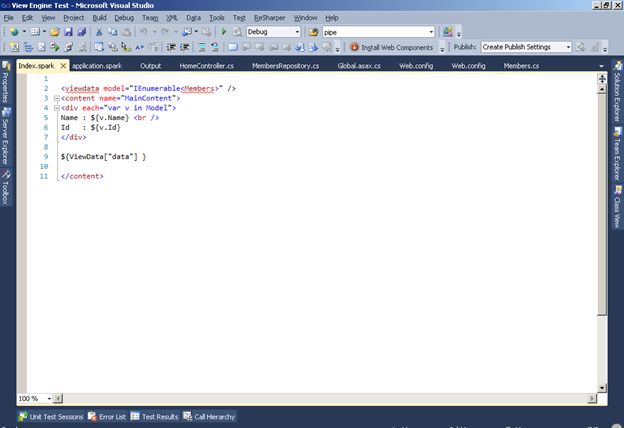
Task: Click the Paste icon in toolbar
Action: point(126,32)
